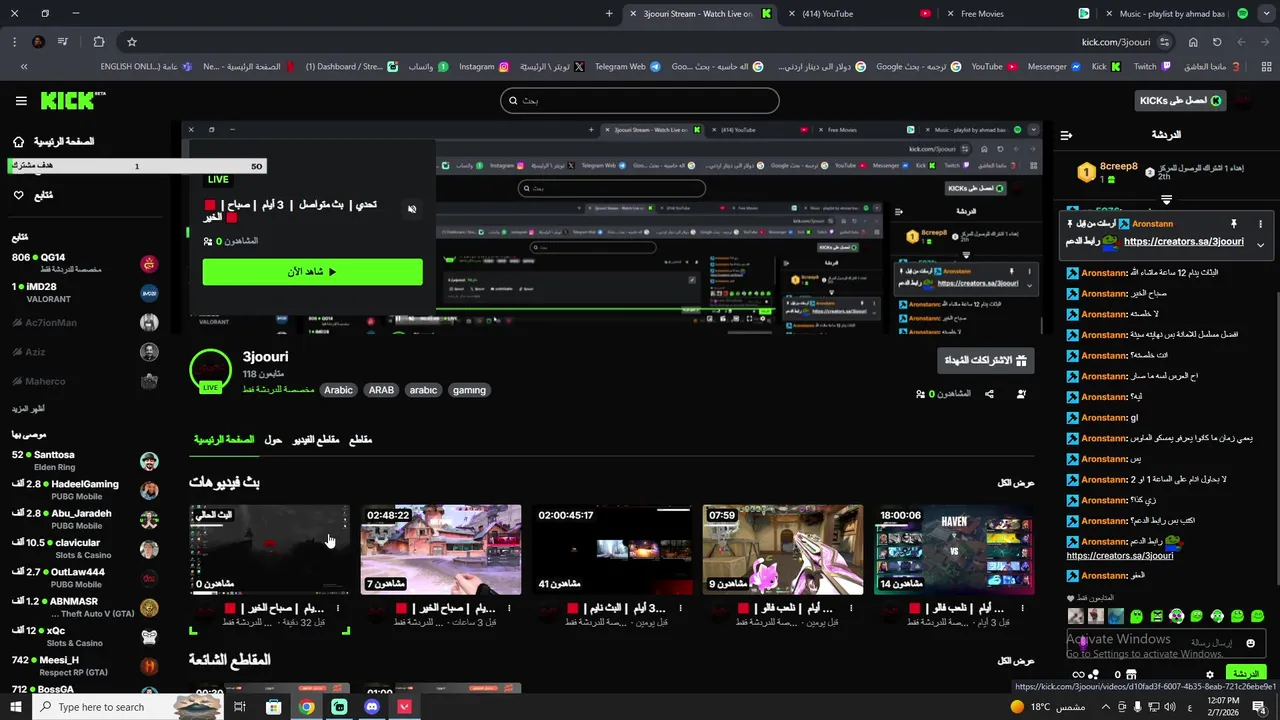Click the Kick search field
This screenshot has width=1280, height=720.
640,100
